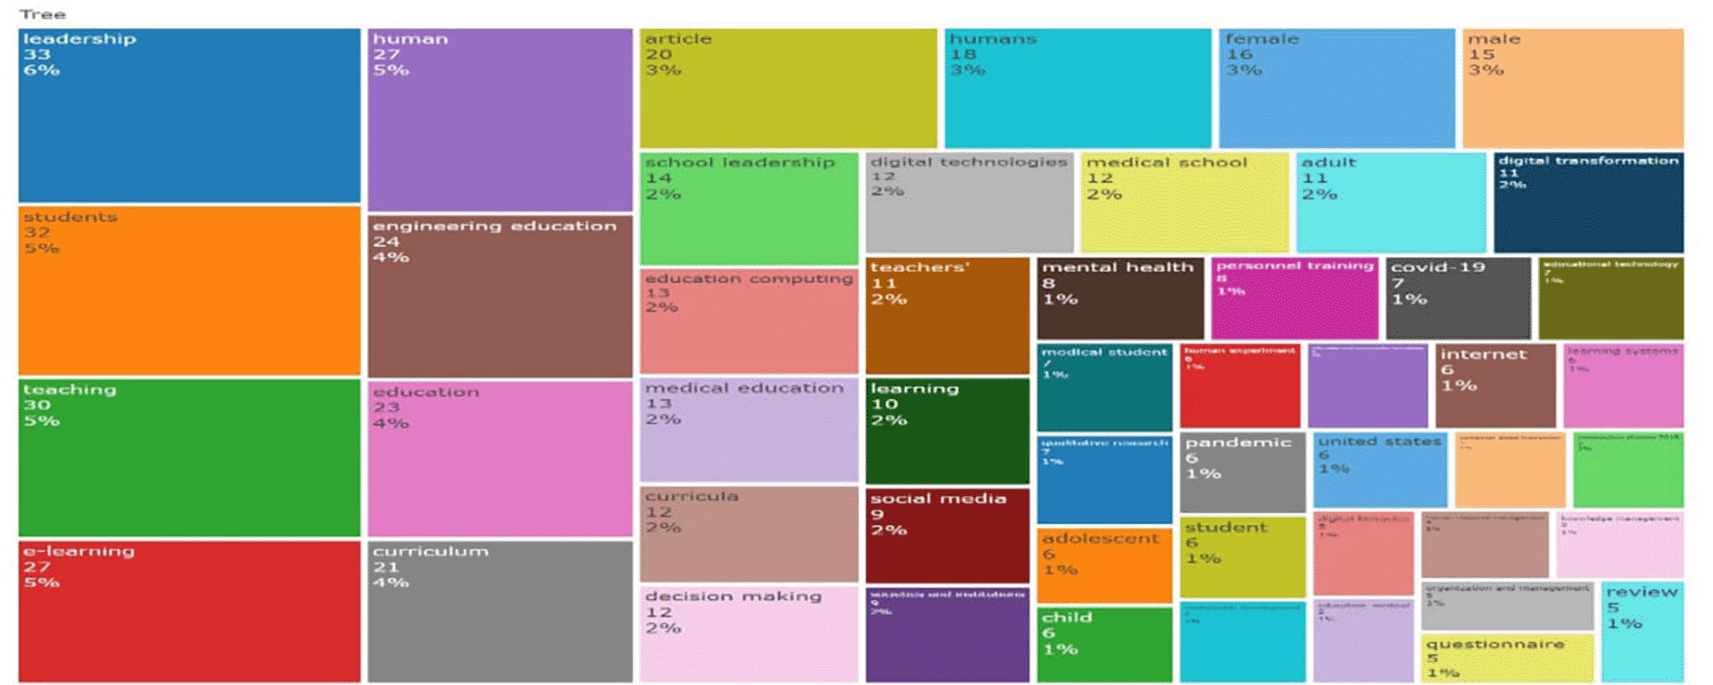Image resolution: width=1713 pixels, height=685 pixels.
Task: Select the red e-learning tile
Action: 189,611
